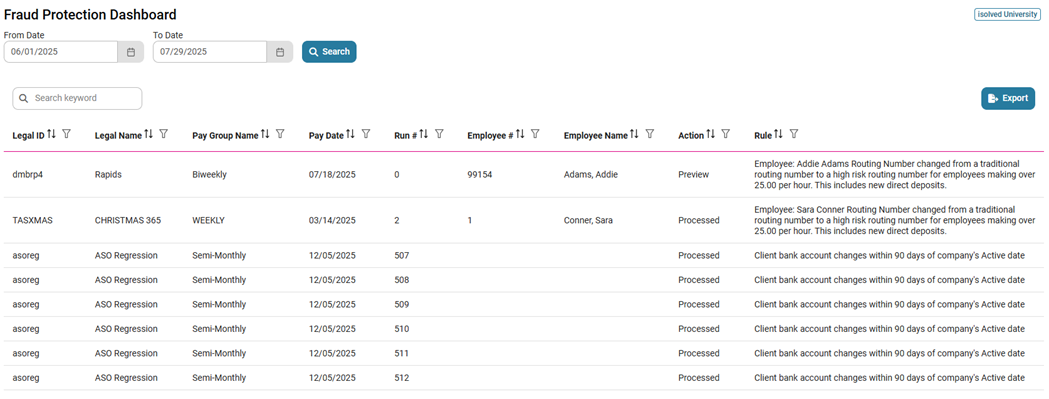Click the To Date text field
Screen dimensions: 1049x399
(x=210, y=52)
